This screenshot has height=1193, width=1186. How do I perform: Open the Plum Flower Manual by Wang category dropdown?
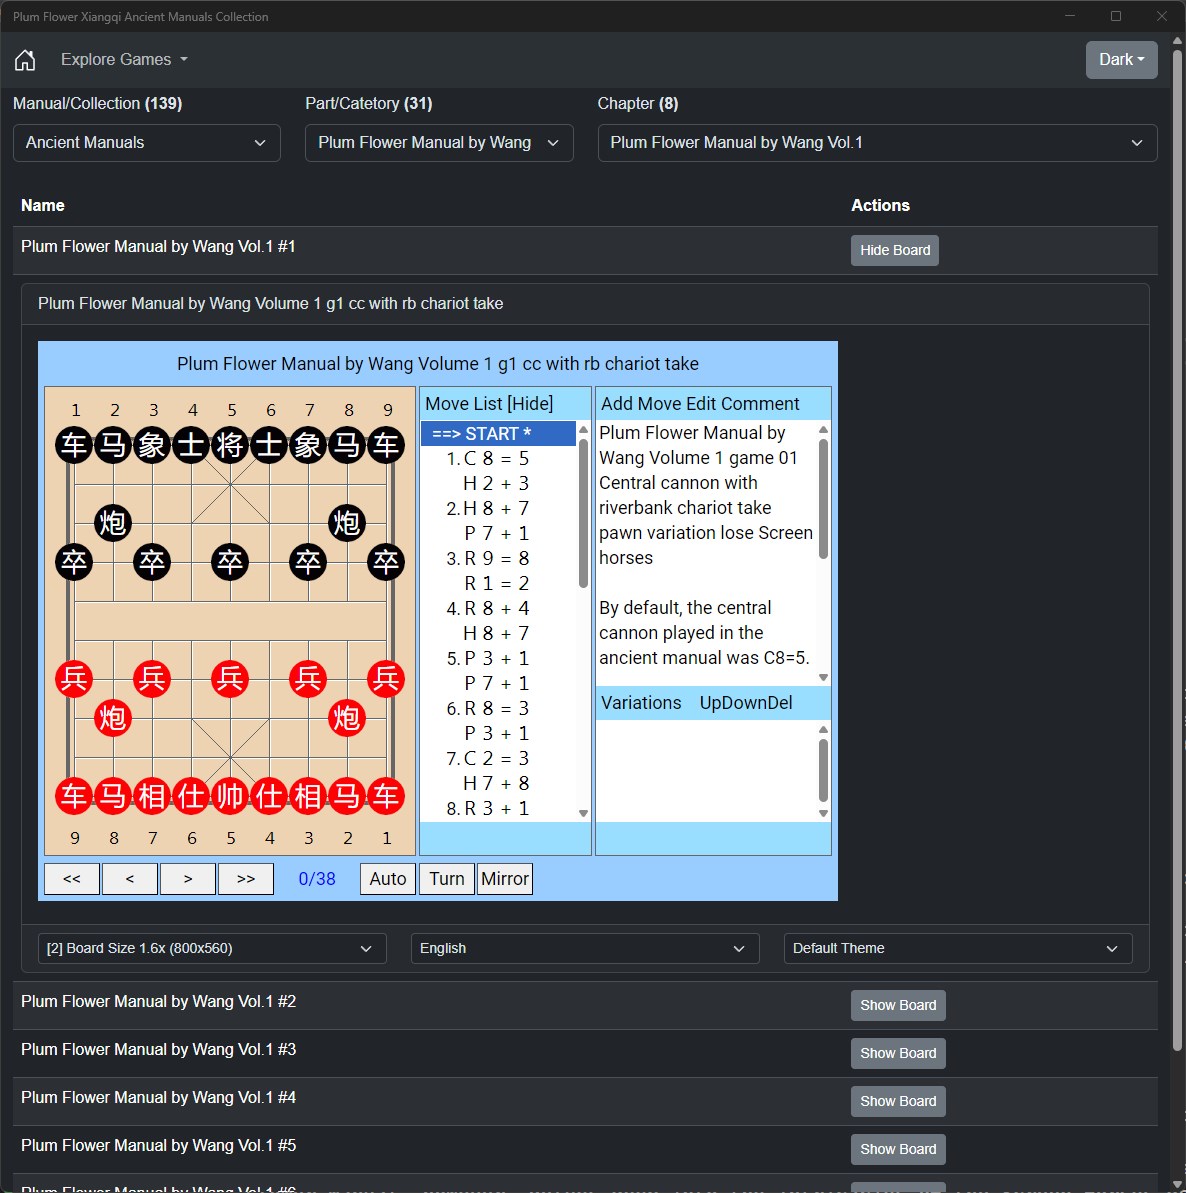point(439,143)
